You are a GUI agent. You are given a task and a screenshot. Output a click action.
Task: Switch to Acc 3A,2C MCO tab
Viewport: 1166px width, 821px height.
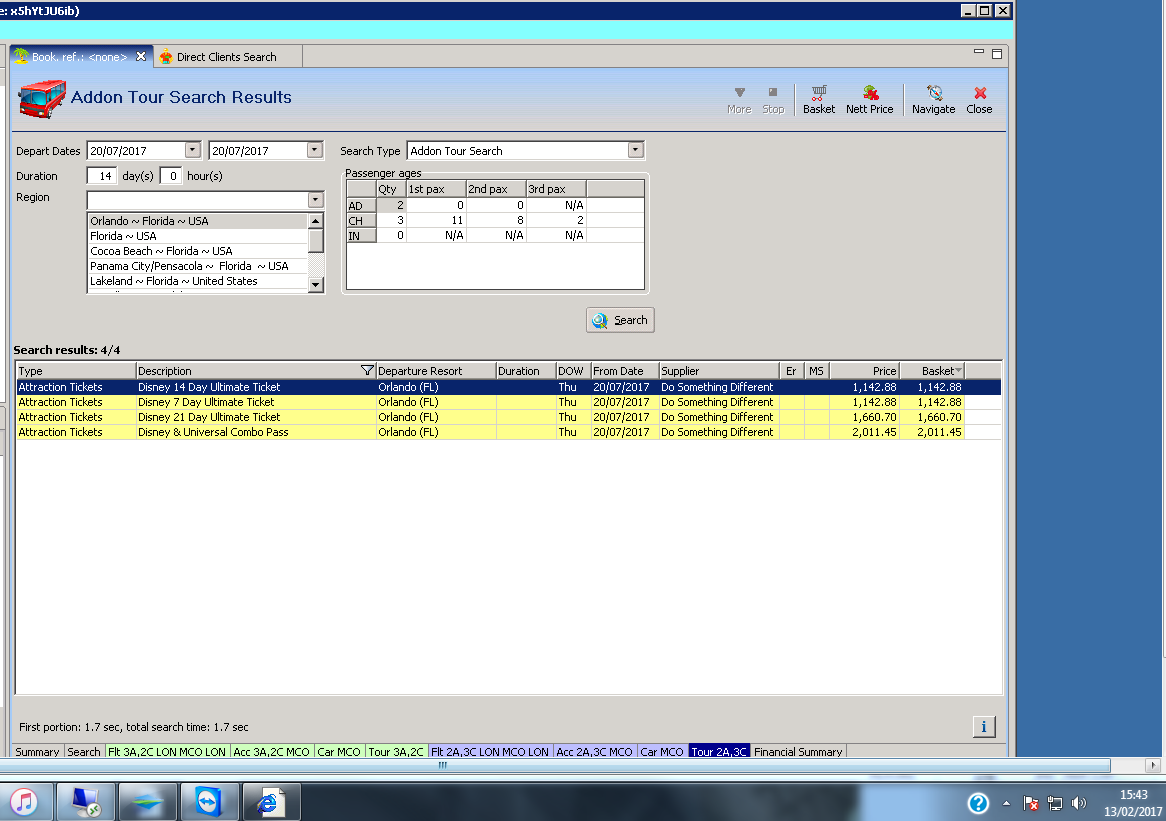tap(271, 751)
